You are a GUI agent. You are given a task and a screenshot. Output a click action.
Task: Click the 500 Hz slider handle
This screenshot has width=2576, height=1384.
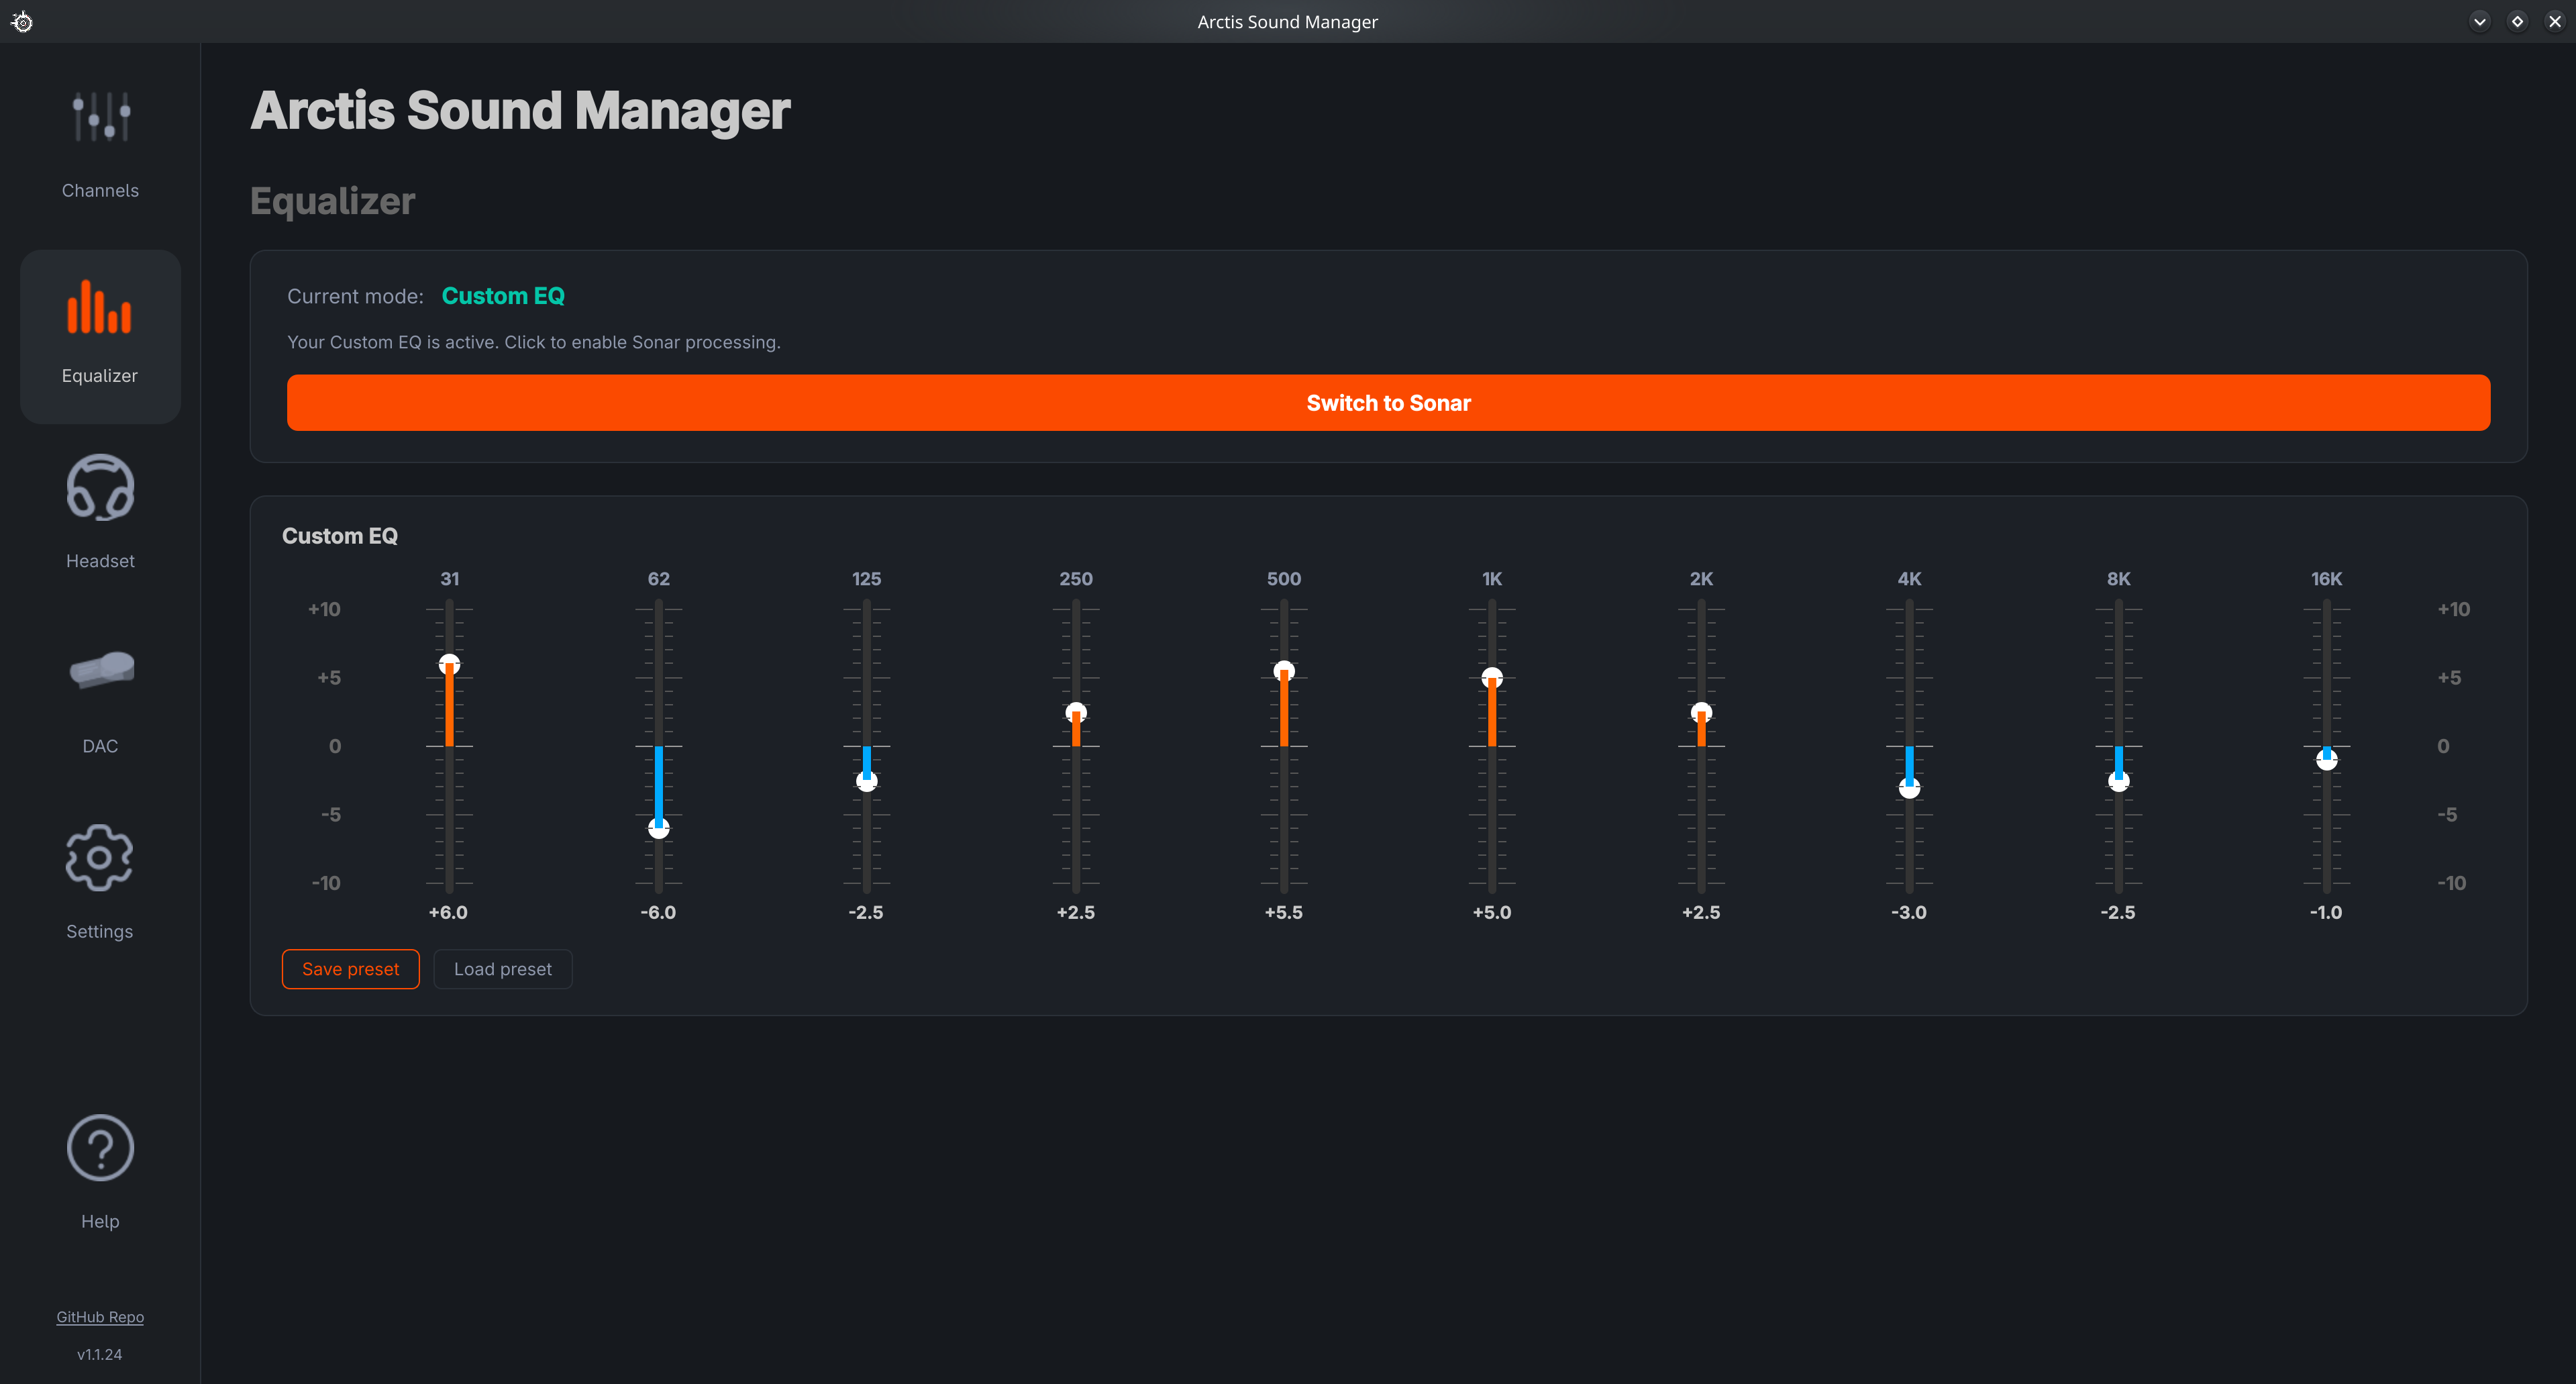1284,671
